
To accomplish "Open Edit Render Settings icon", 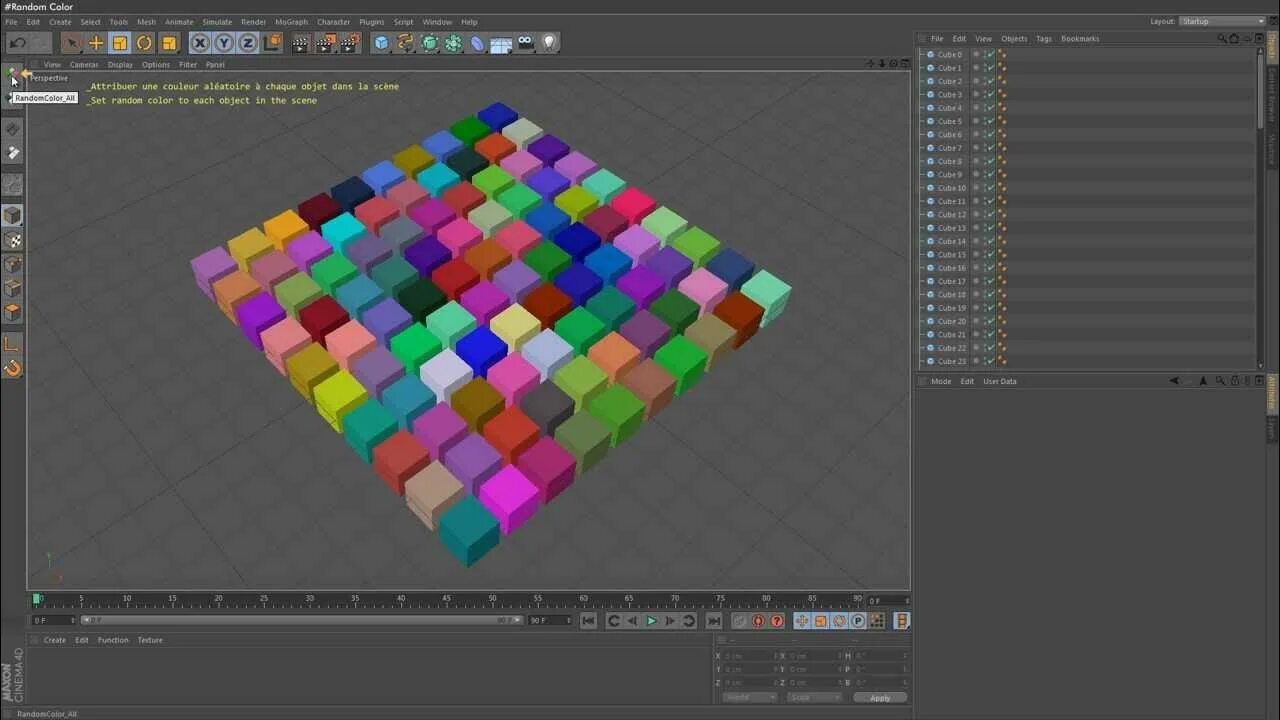I will [x=349, y=43].
